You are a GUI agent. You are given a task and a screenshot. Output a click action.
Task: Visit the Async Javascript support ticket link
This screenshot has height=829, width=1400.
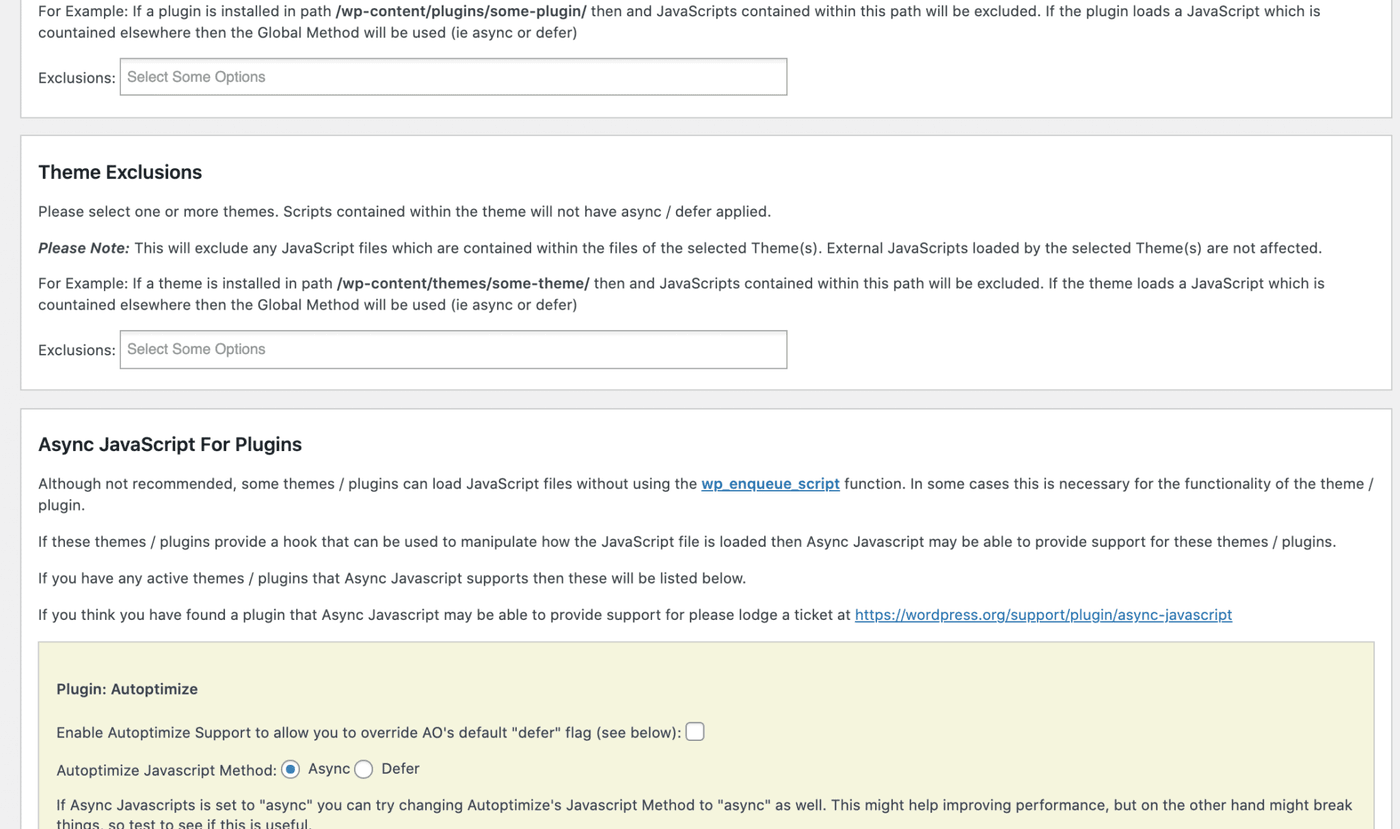(x=1042, y=614)
